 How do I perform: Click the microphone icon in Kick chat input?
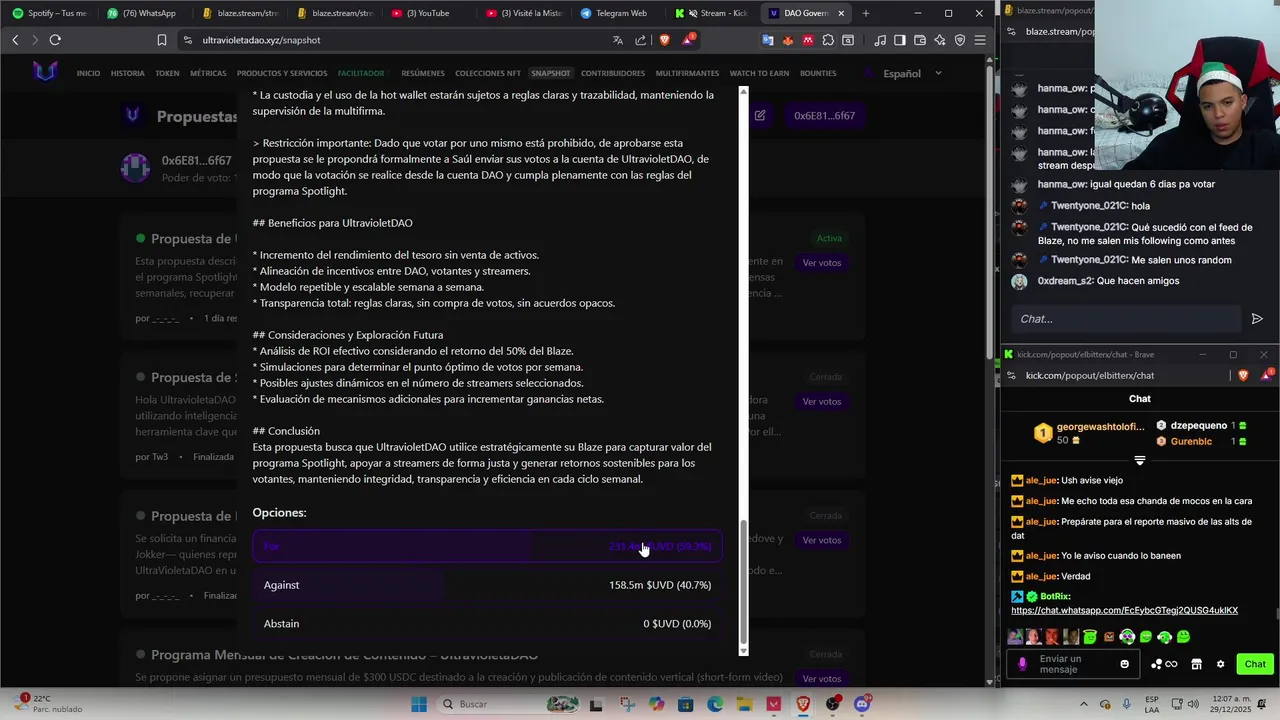pyautogui.click(x=1022, y=664)
